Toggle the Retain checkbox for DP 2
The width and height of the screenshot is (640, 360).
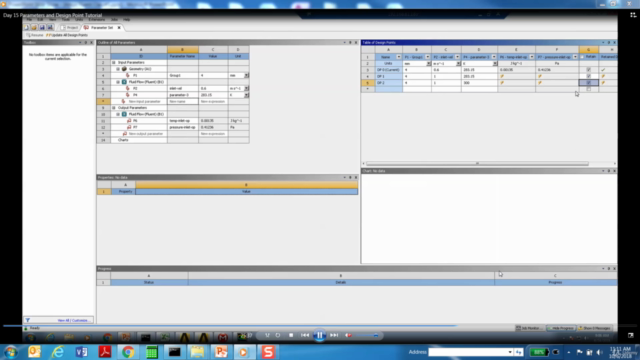(x=589, y=83)
